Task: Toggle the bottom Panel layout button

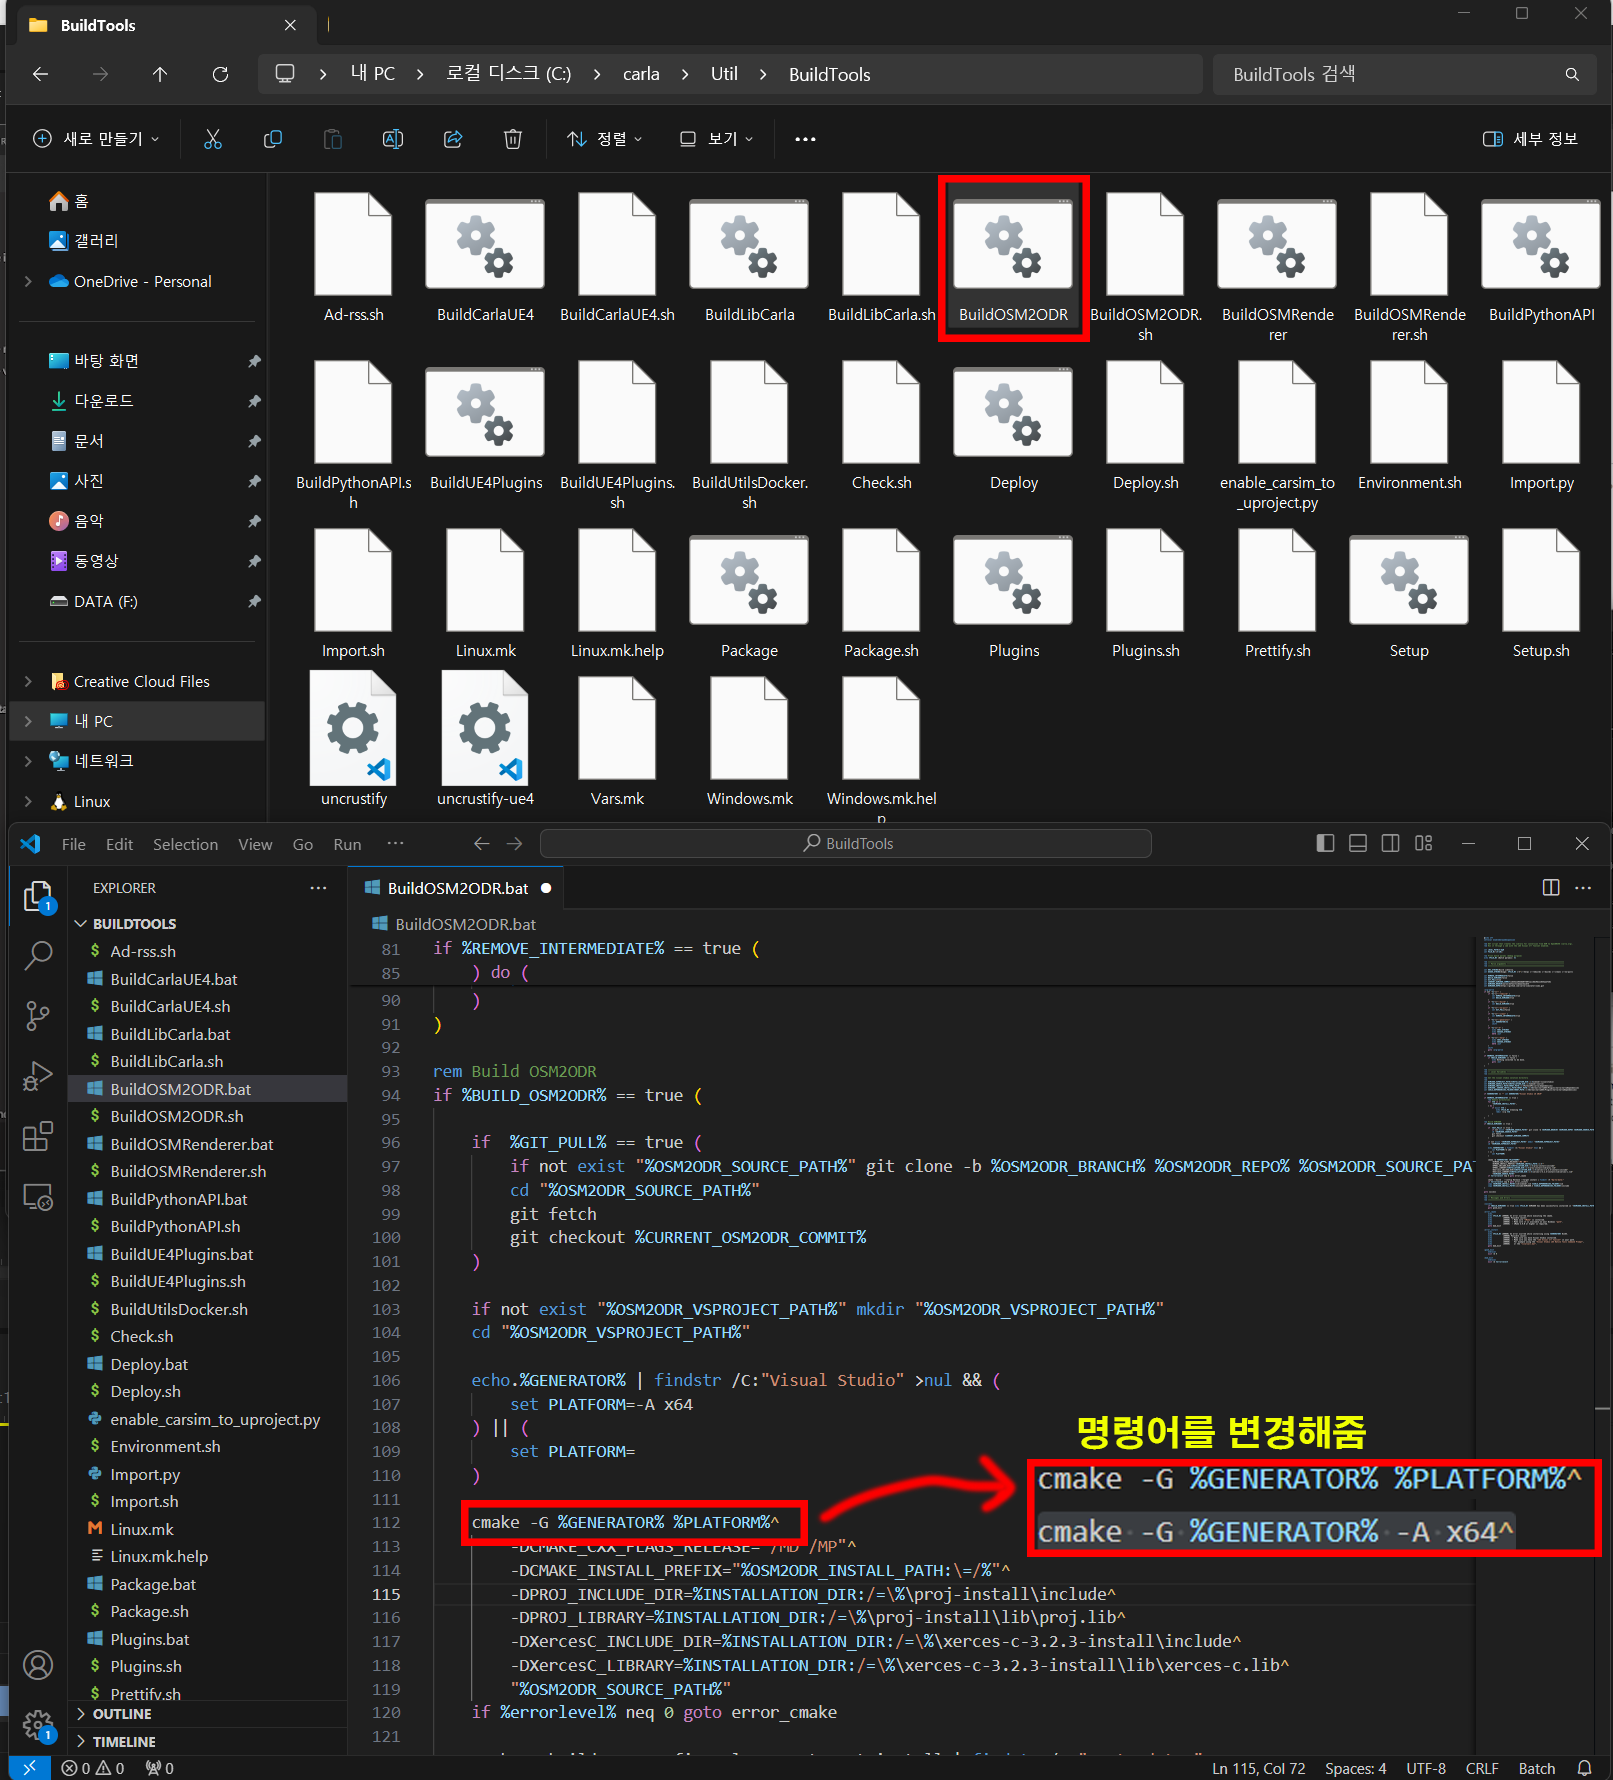Action: point(1358,844)
